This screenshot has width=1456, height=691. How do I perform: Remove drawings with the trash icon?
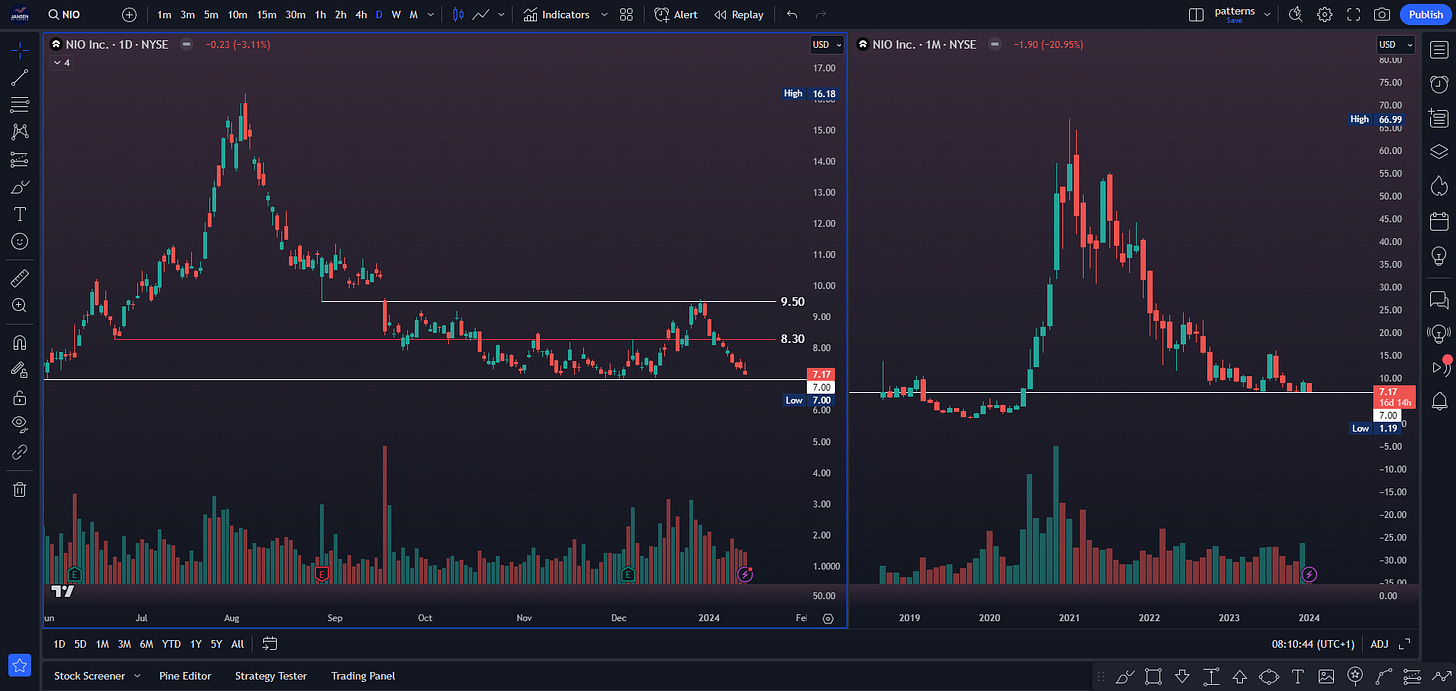(20, 489)
